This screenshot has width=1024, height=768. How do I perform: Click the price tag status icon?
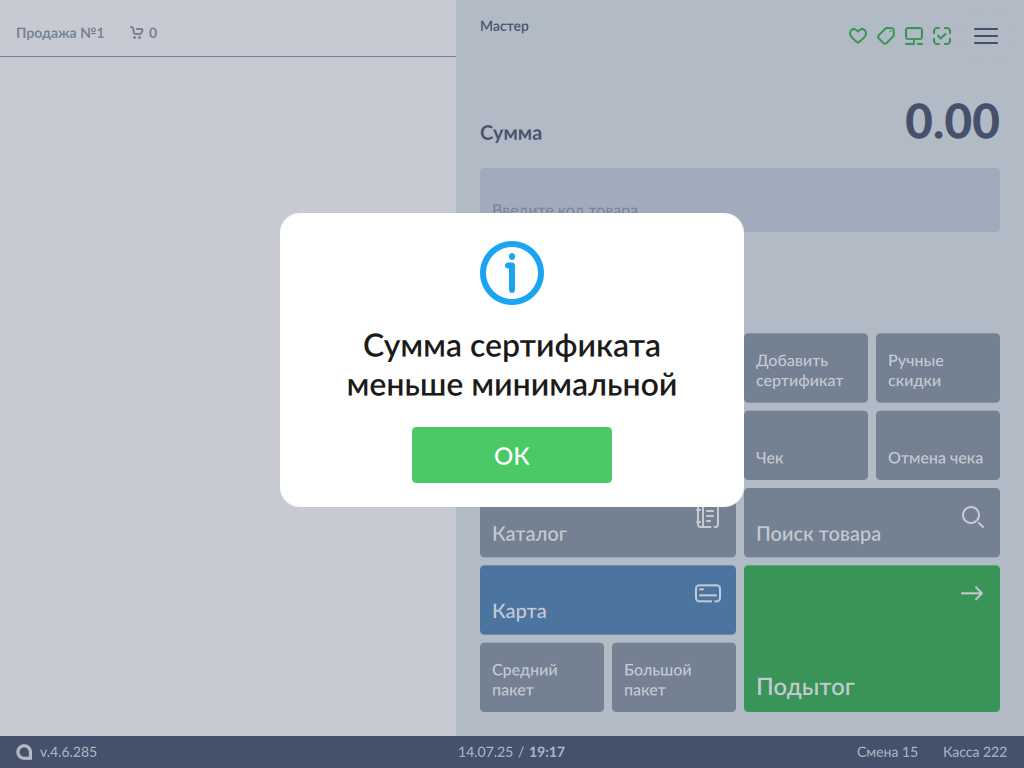(885, 36)
